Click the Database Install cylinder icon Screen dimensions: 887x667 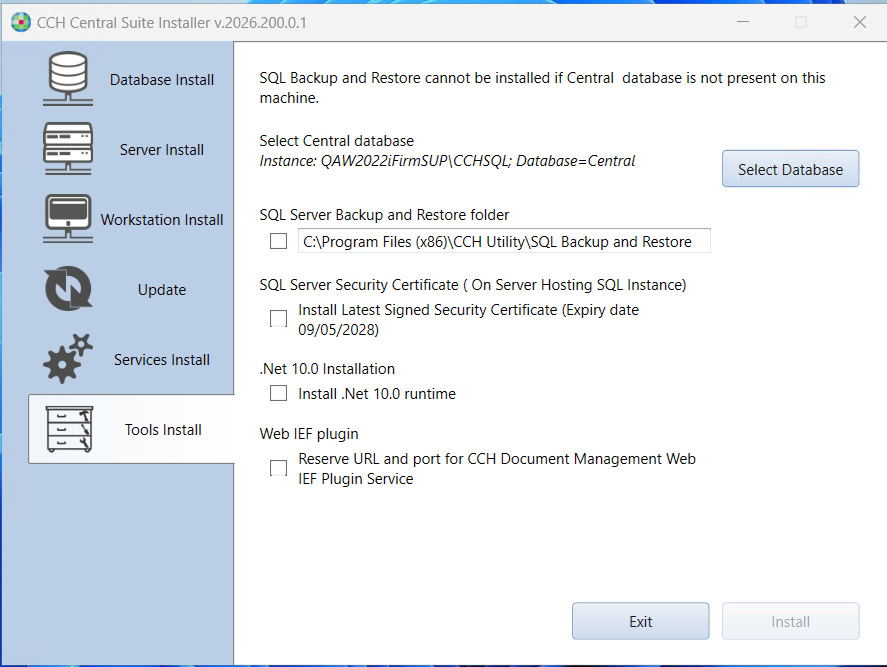click(x=68, y=79)
